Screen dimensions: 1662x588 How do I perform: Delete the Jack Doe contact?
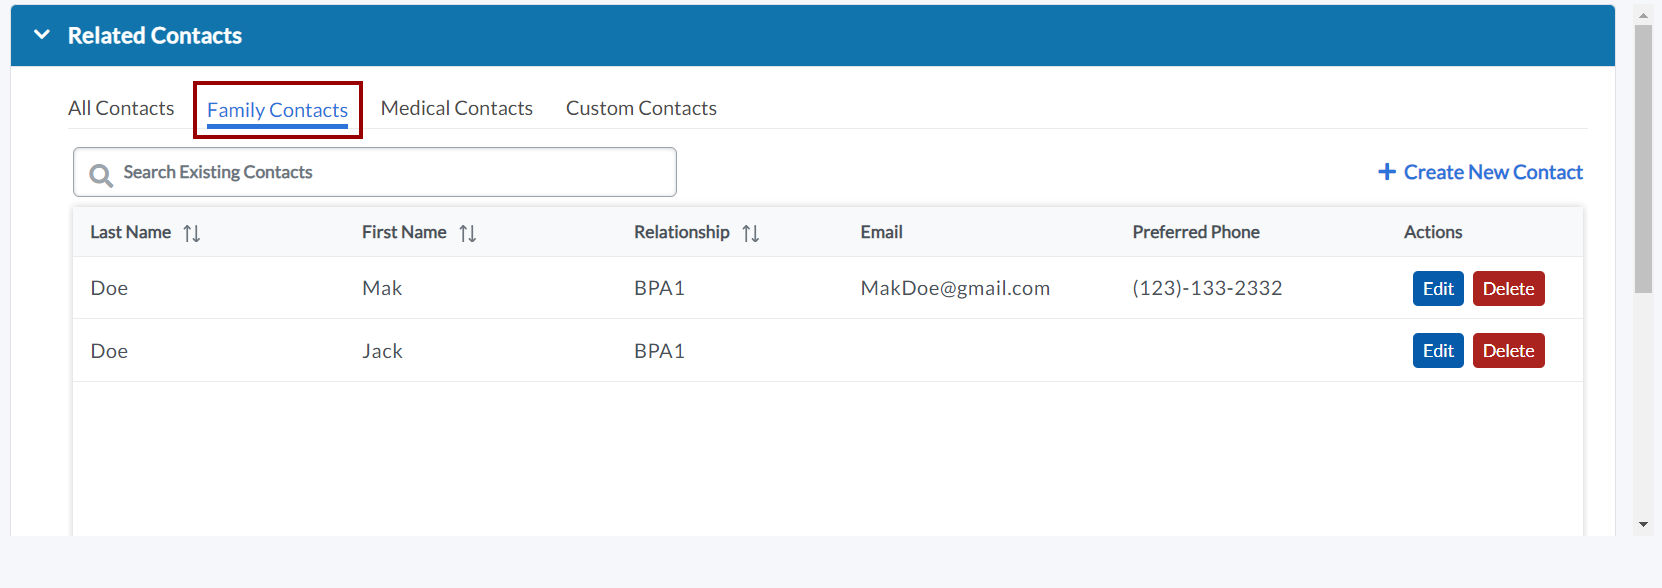click(x=1508, y=351)
